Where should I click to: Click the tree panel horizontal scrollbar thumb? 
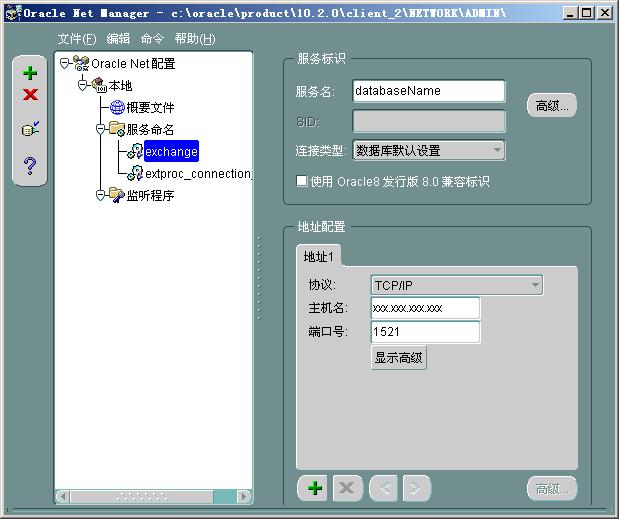point(142,496)
